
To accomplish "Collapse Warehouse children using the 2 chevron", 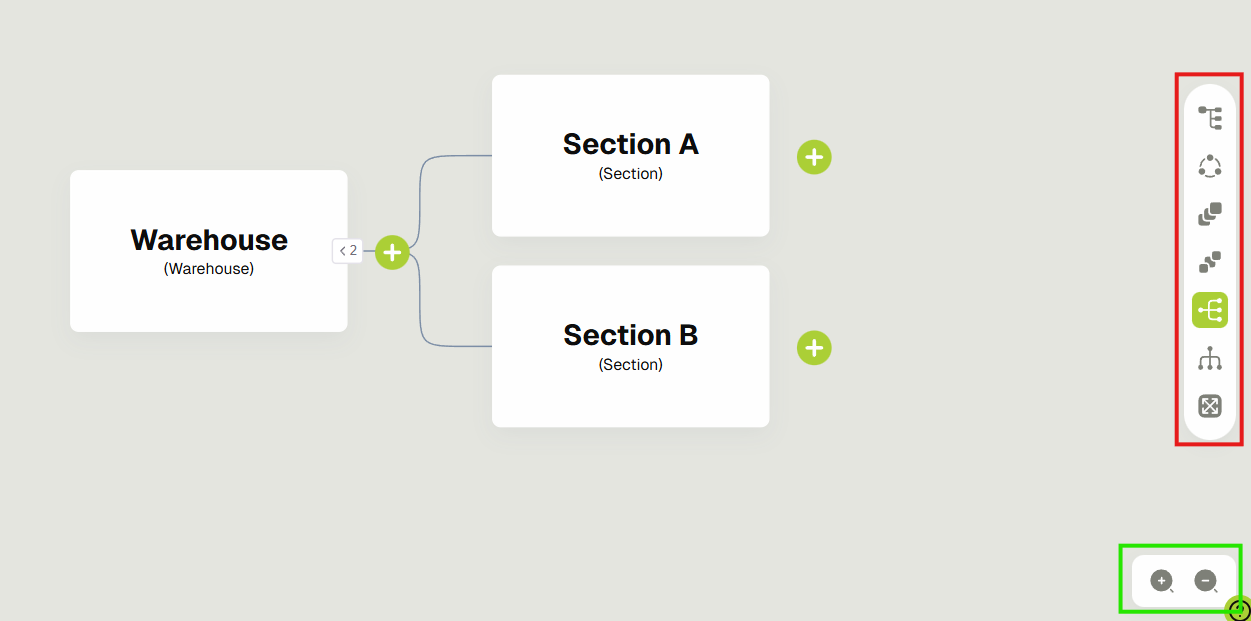I will (347, 251).
